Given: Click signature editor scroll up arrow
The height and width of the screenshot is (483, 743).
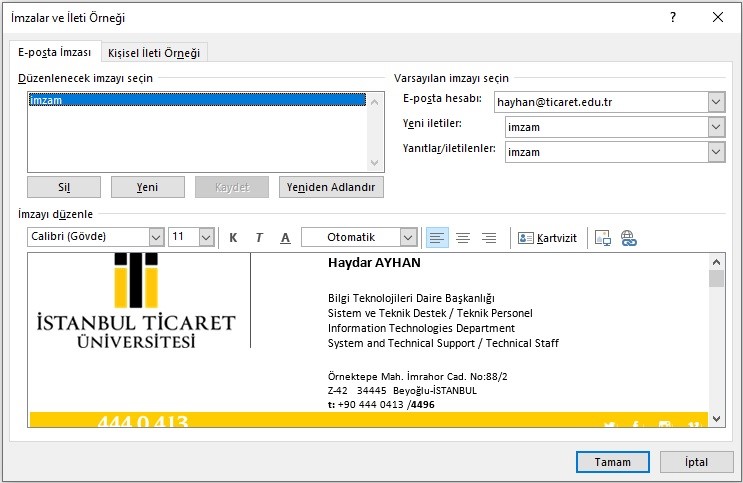Looking at the screenshot, I should (716, 262).
